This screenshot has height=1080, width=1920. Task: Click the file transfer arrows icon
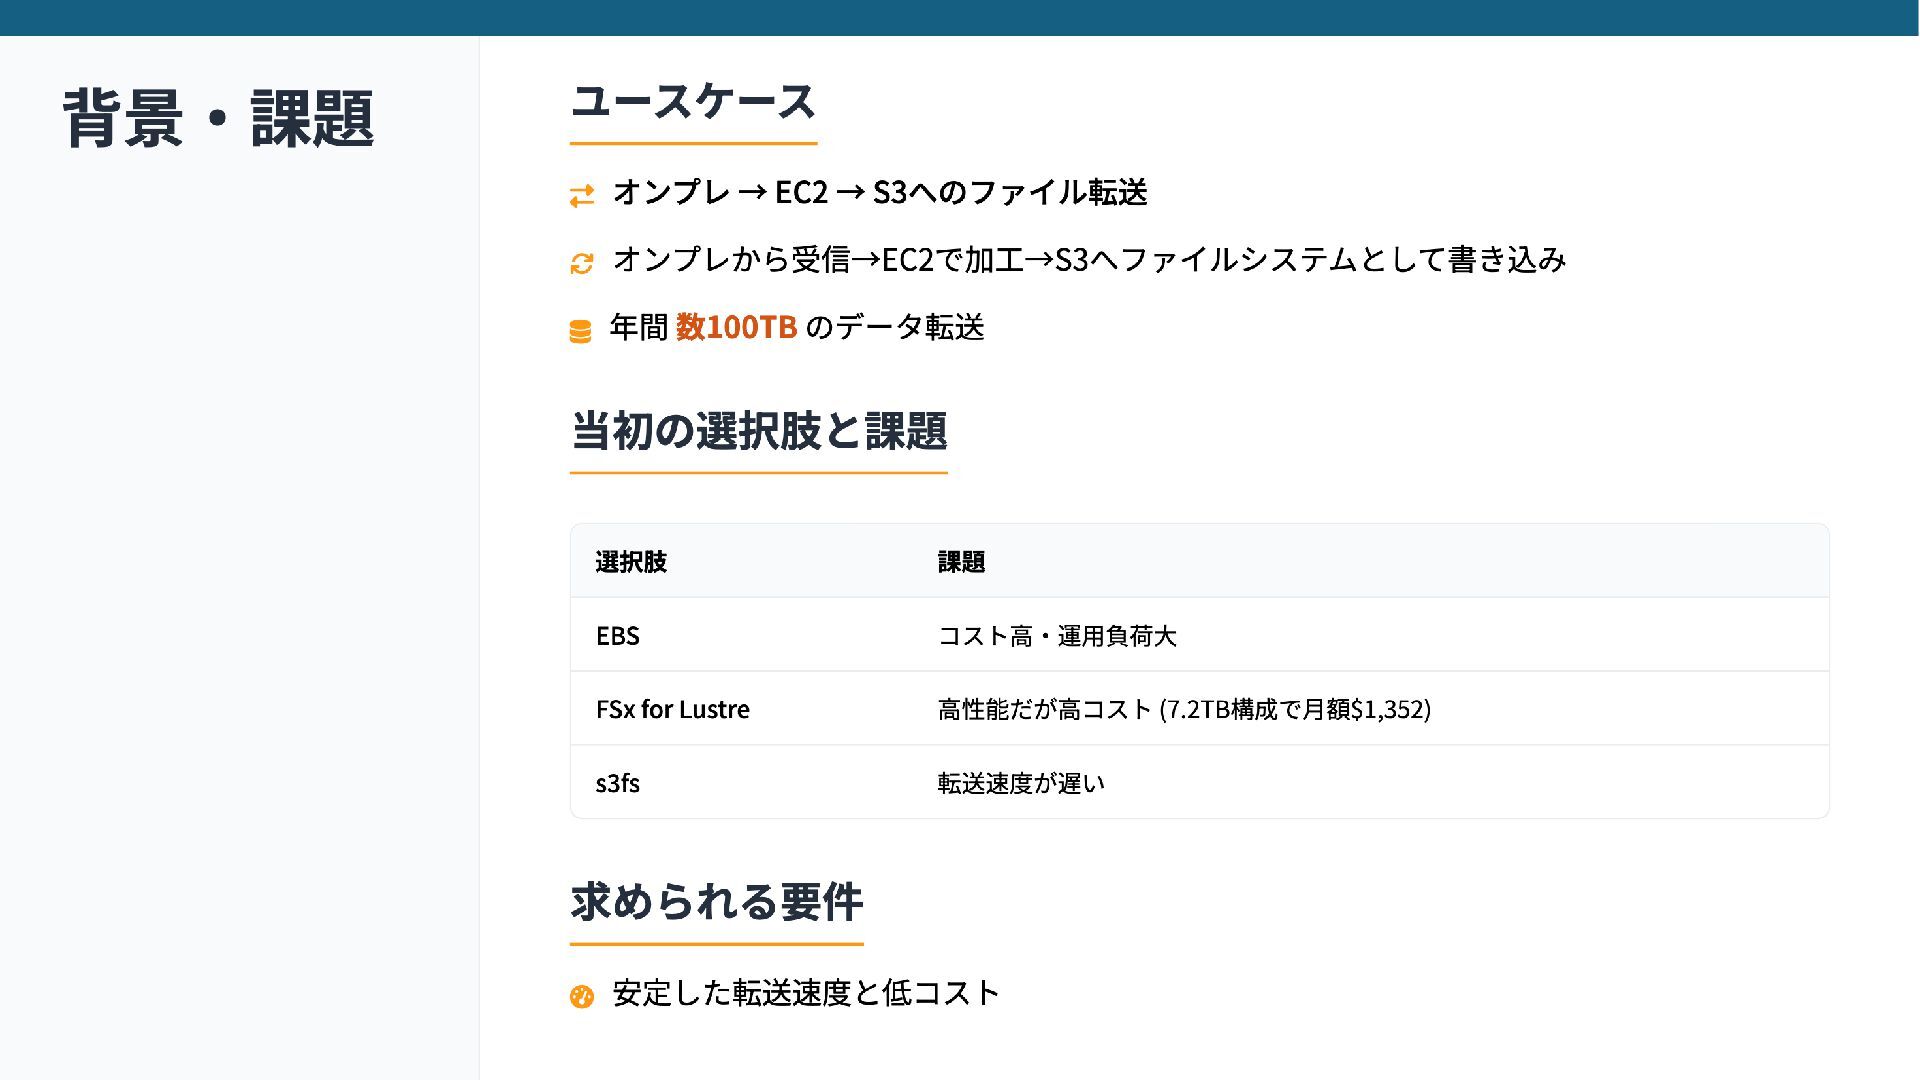581,195
